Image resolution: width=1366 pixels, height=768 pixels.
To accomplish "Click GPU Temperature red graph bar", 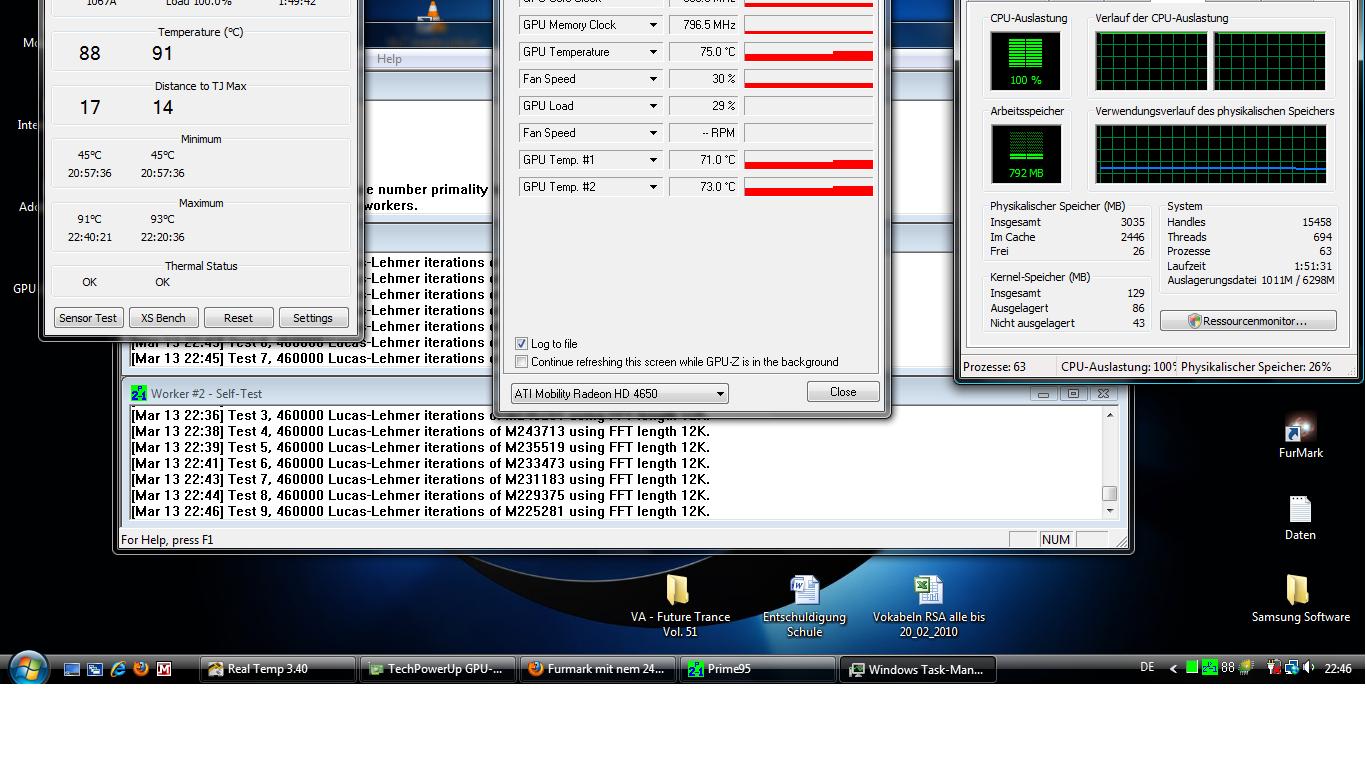I will coord(808,52).
